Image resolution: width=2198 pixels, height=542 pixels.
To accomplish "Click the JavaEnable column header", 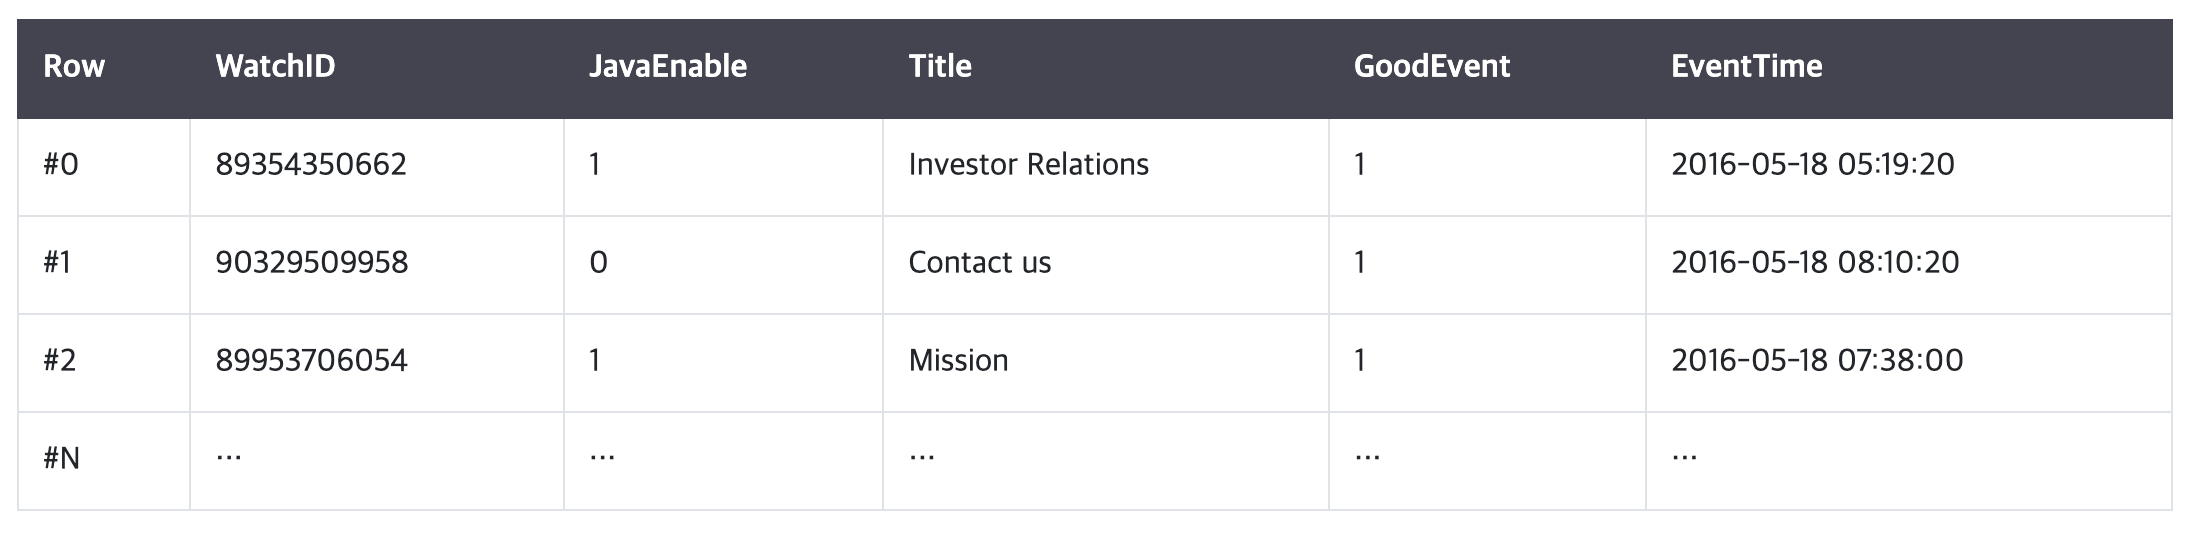I will [x=667, y=67].
